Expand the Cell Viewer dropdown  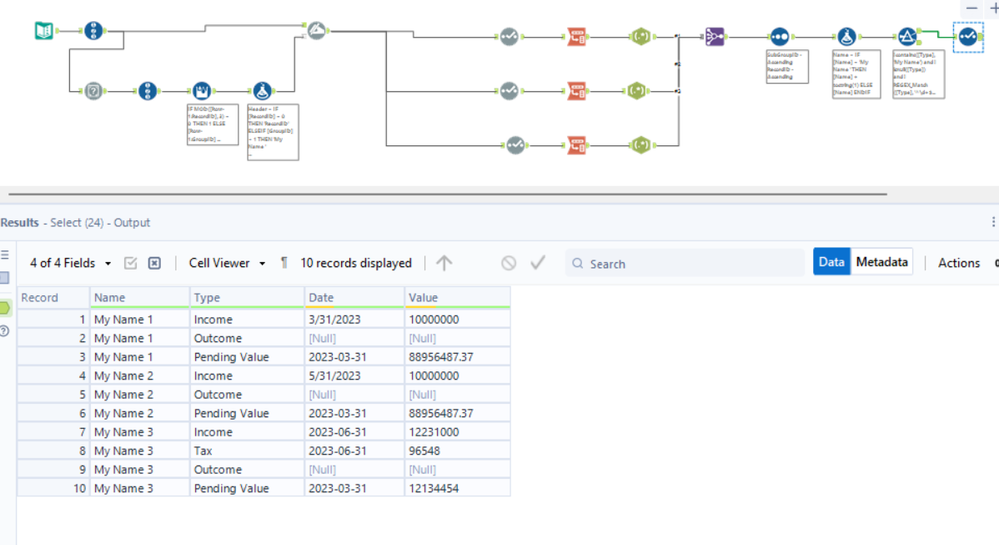(x=227, y=263)
